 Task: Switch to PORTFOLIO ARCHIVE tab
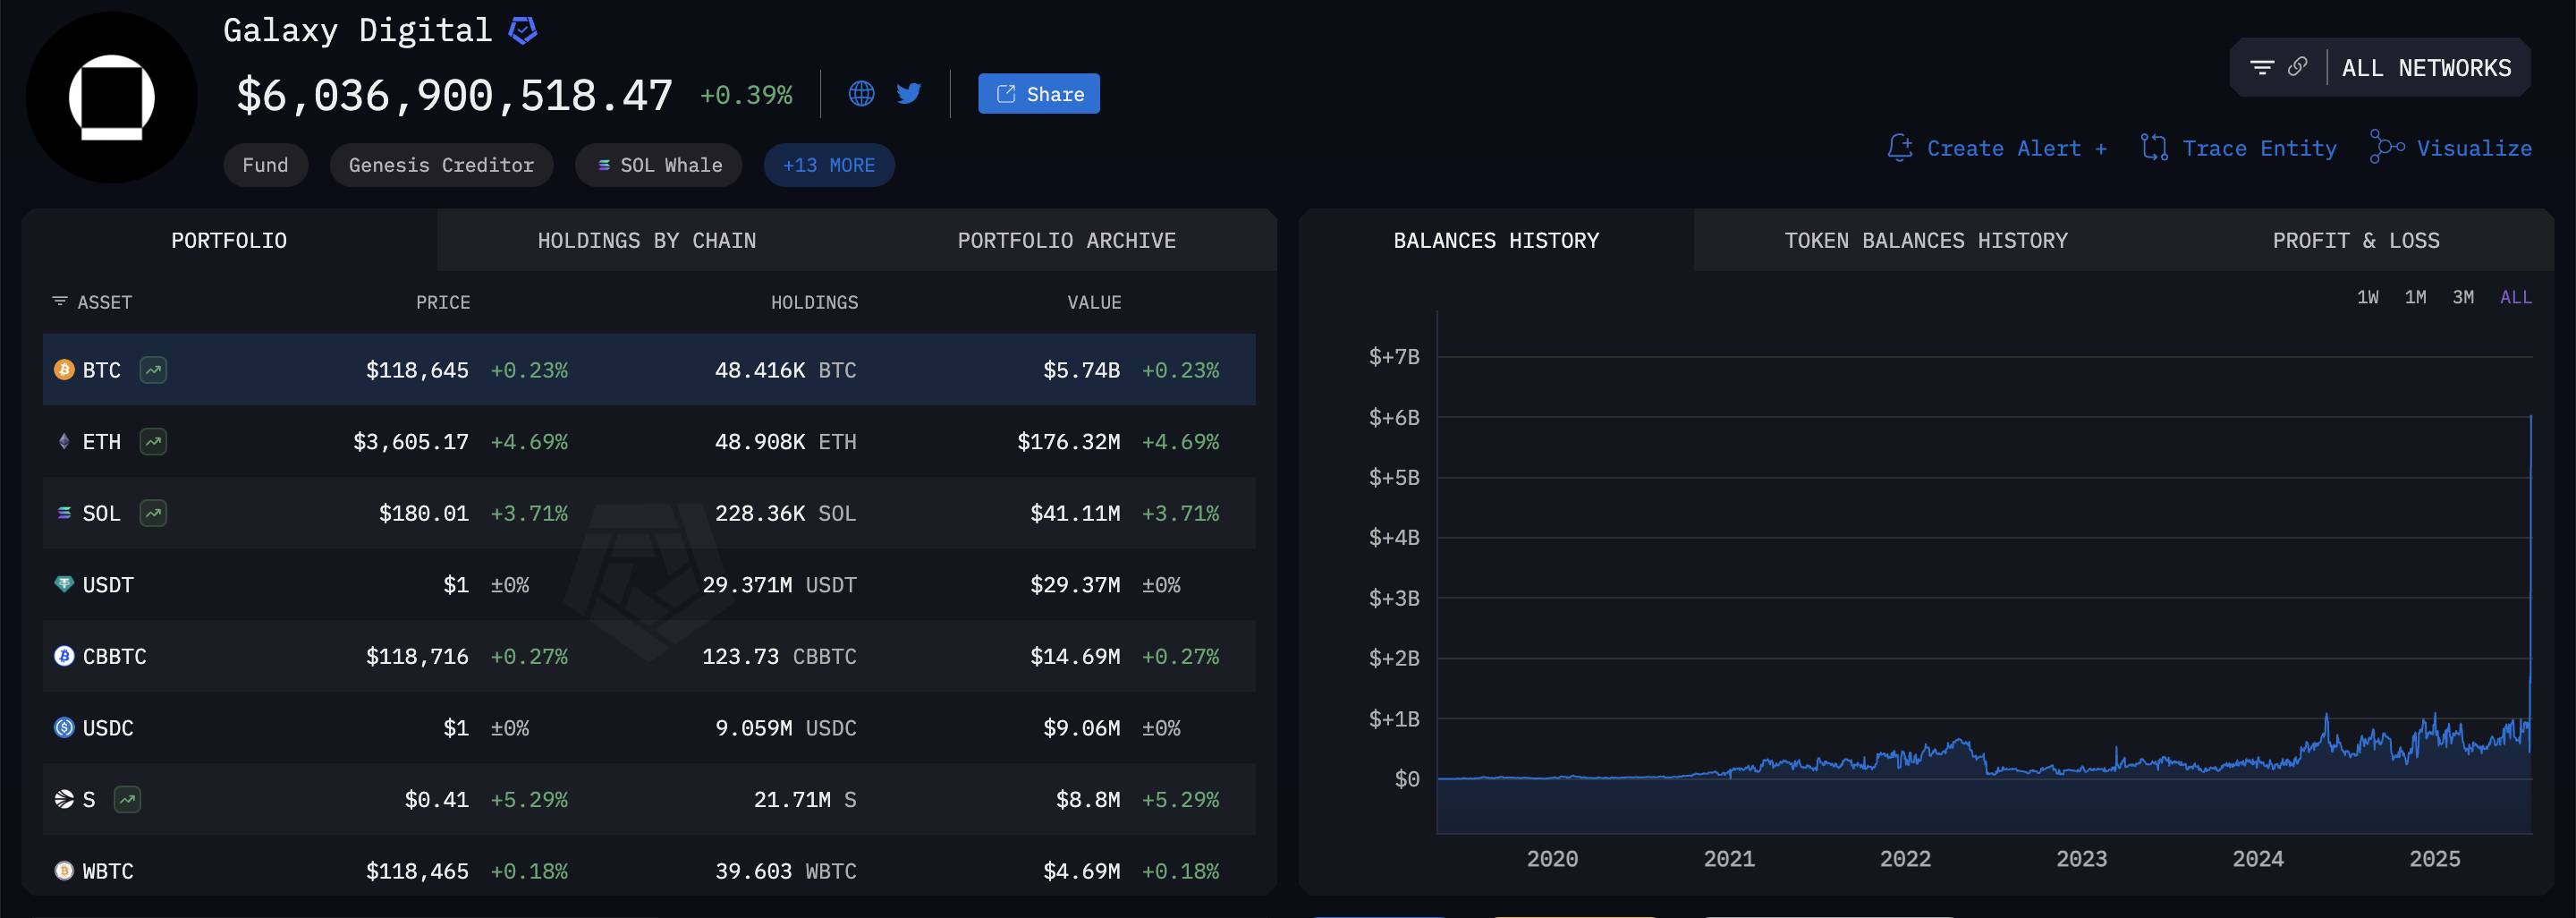click(x=1067, y=240)
